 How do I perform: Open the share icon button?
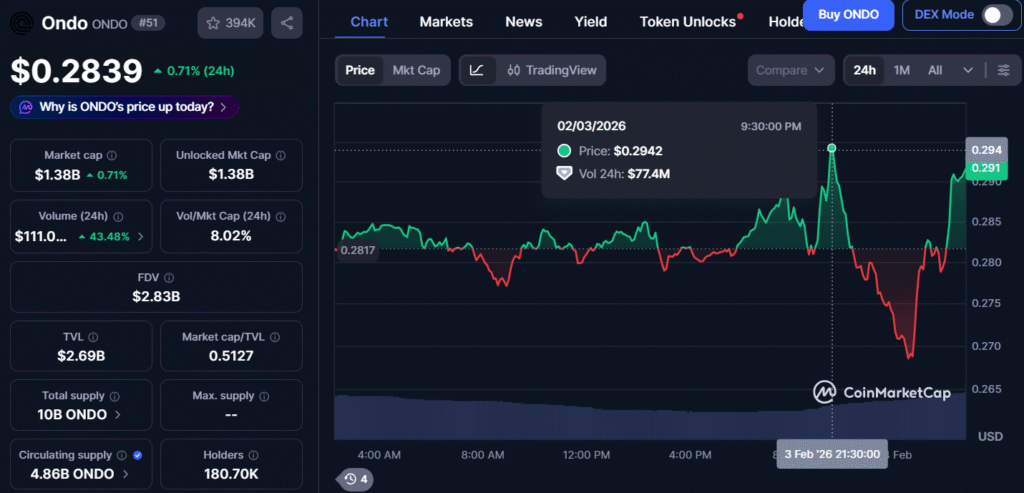point(287,24)
